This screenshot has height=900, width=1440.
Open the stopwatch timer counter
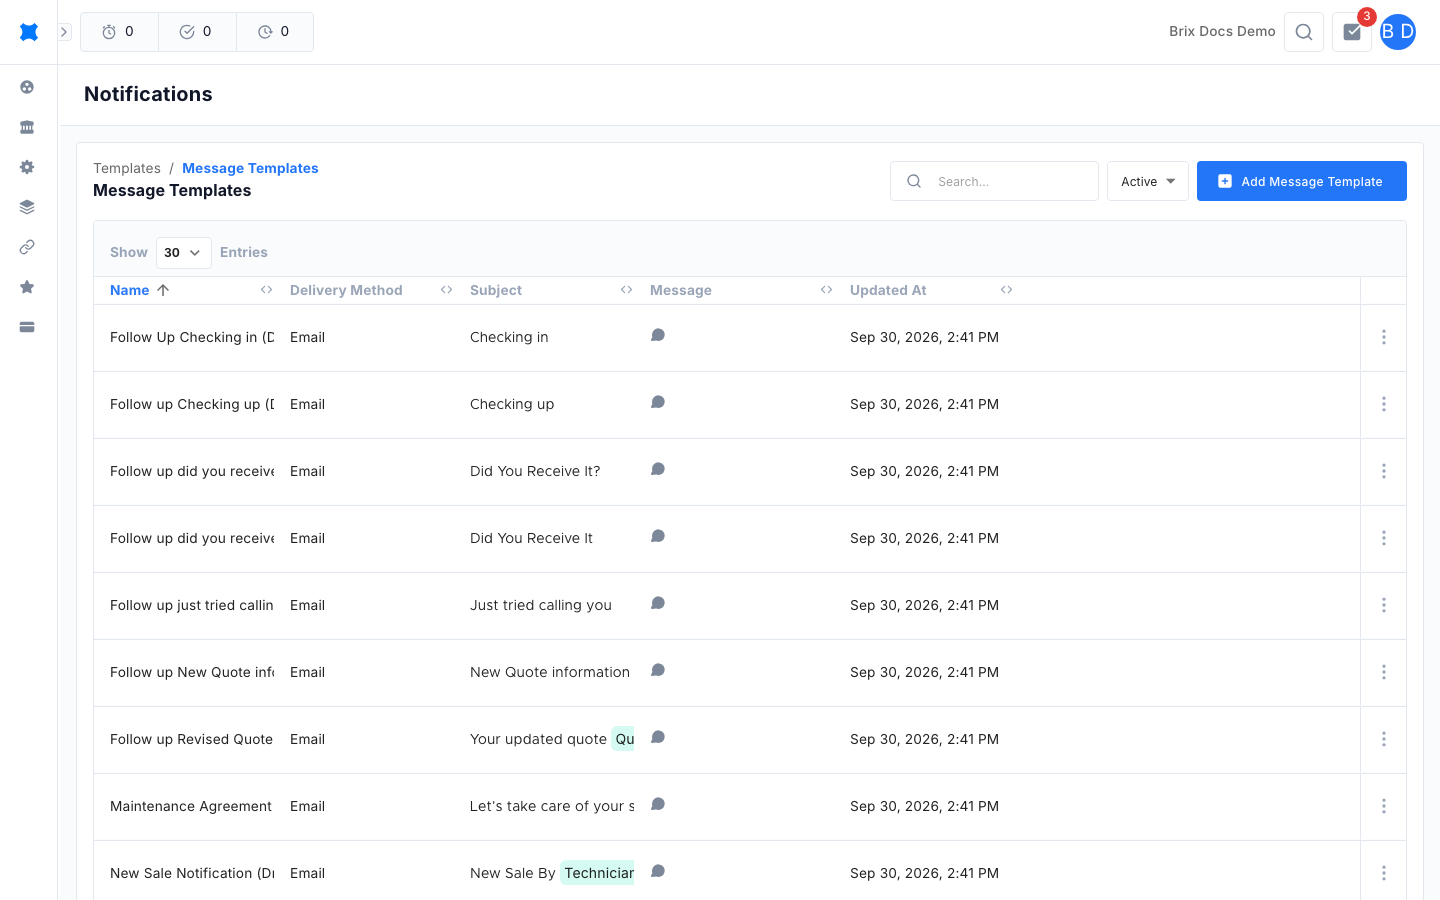point(119,32)
